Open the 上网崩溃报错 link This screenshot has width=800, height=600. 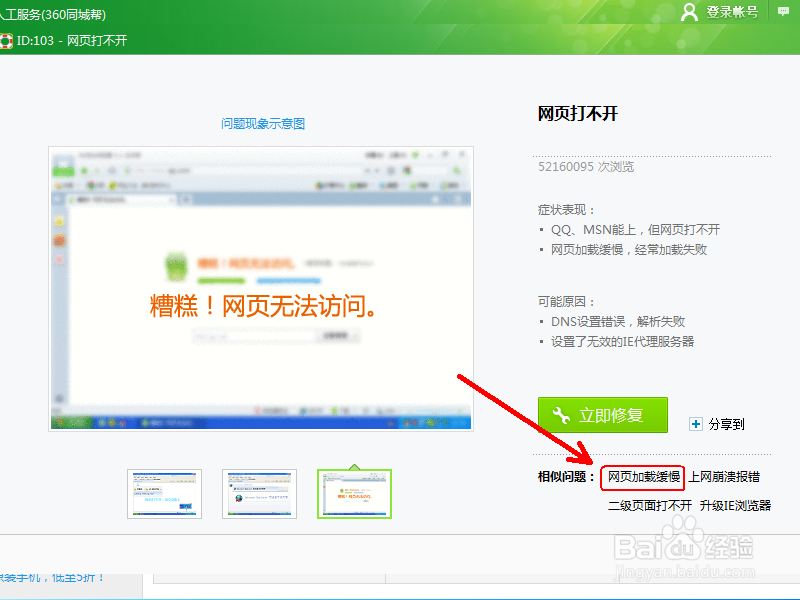tap(724, 477)
